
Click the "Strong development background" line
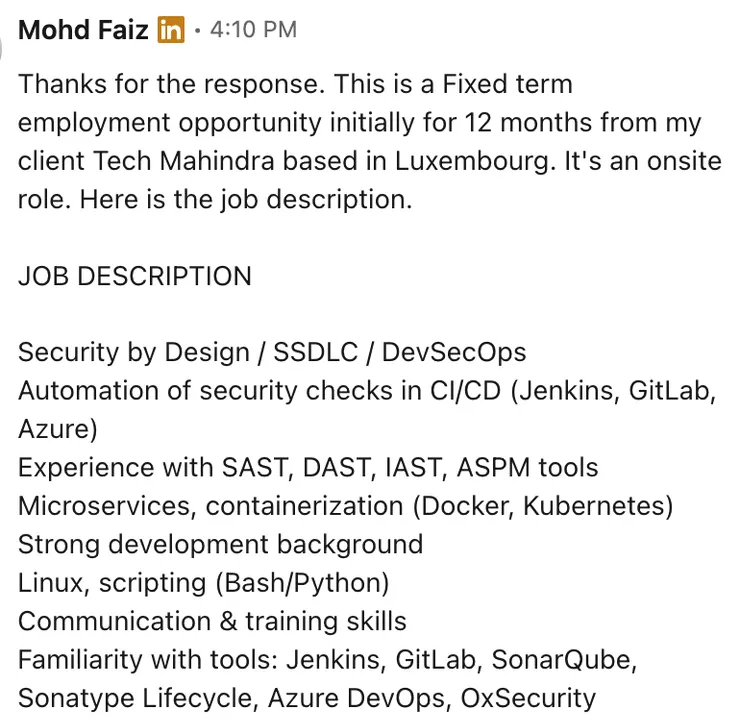coord(220,544)
